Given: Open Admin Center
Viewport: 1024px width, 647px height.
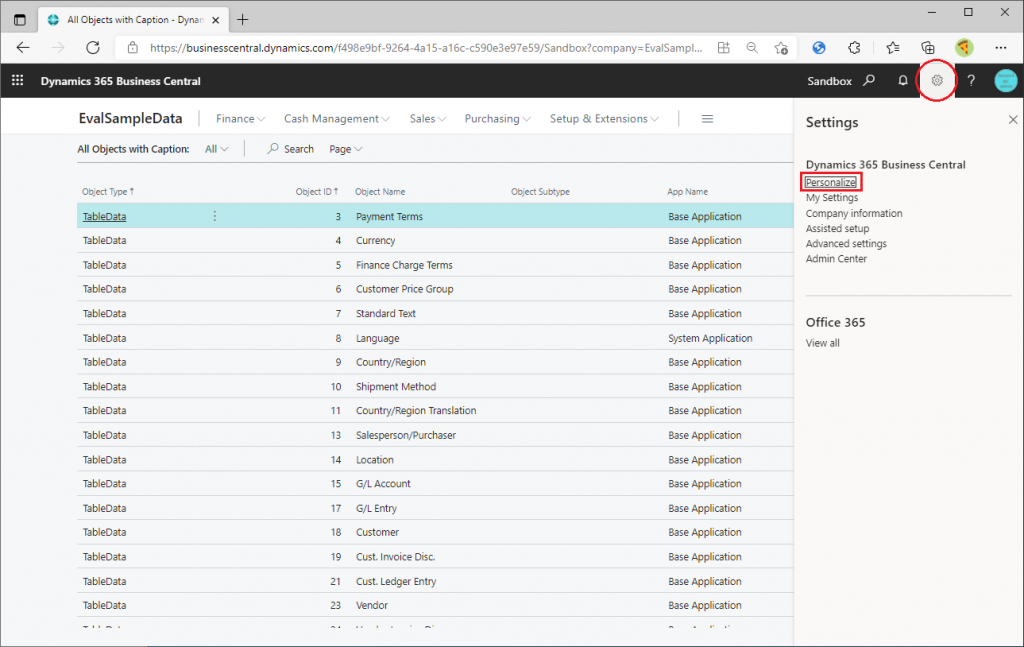Looking at the screenshot, I should tap(836, 259).
